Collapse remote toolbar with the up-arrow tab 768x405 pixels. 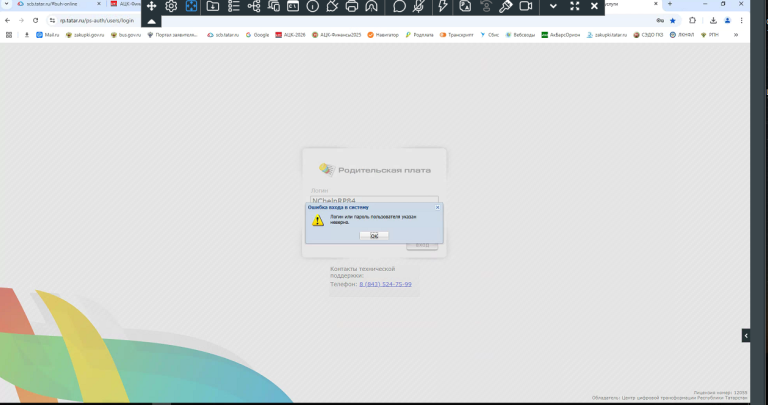click(151, 21)
